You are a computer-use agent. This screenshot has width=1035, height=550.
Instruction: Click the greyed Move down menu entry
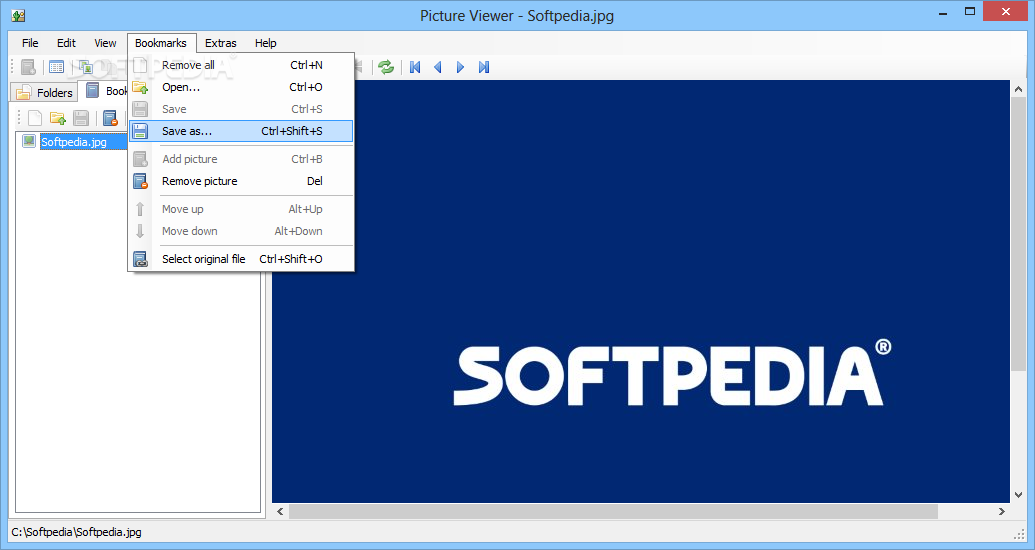click(241, 231)
